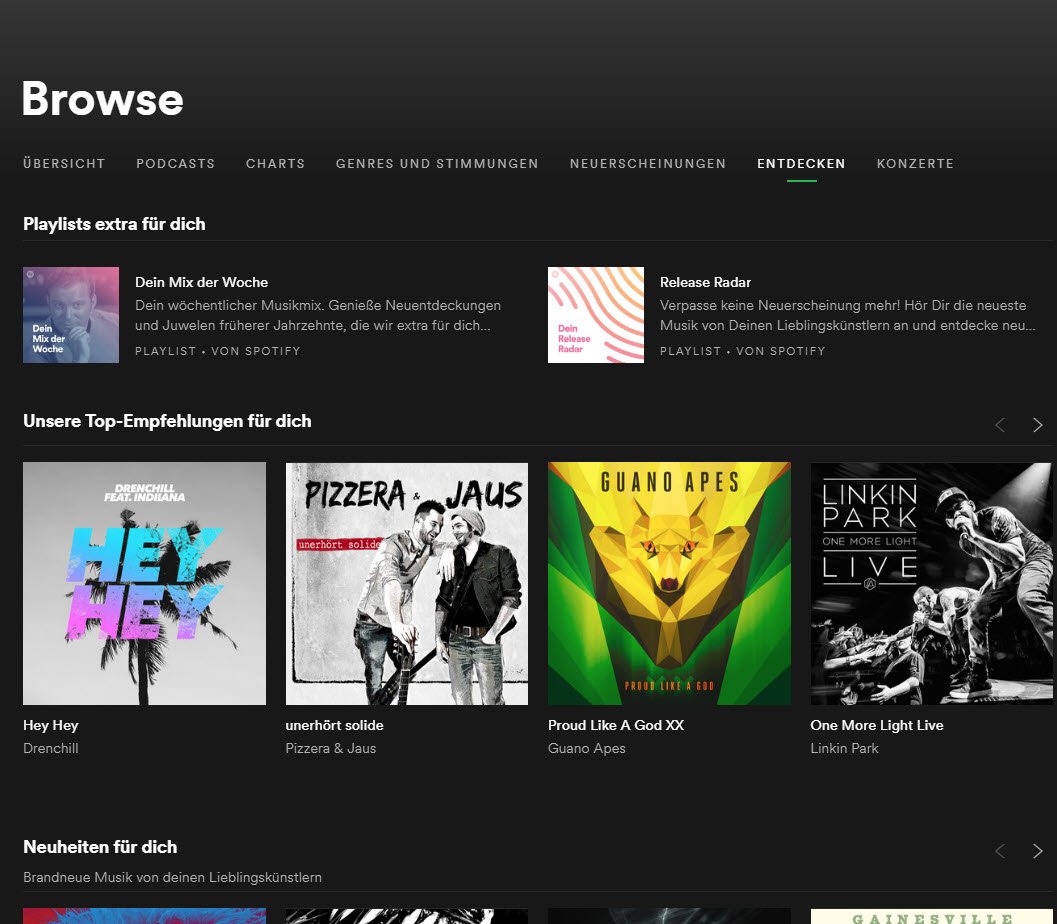
Task: Click Playlists extra für dich heading
Action: pos(114,224)
